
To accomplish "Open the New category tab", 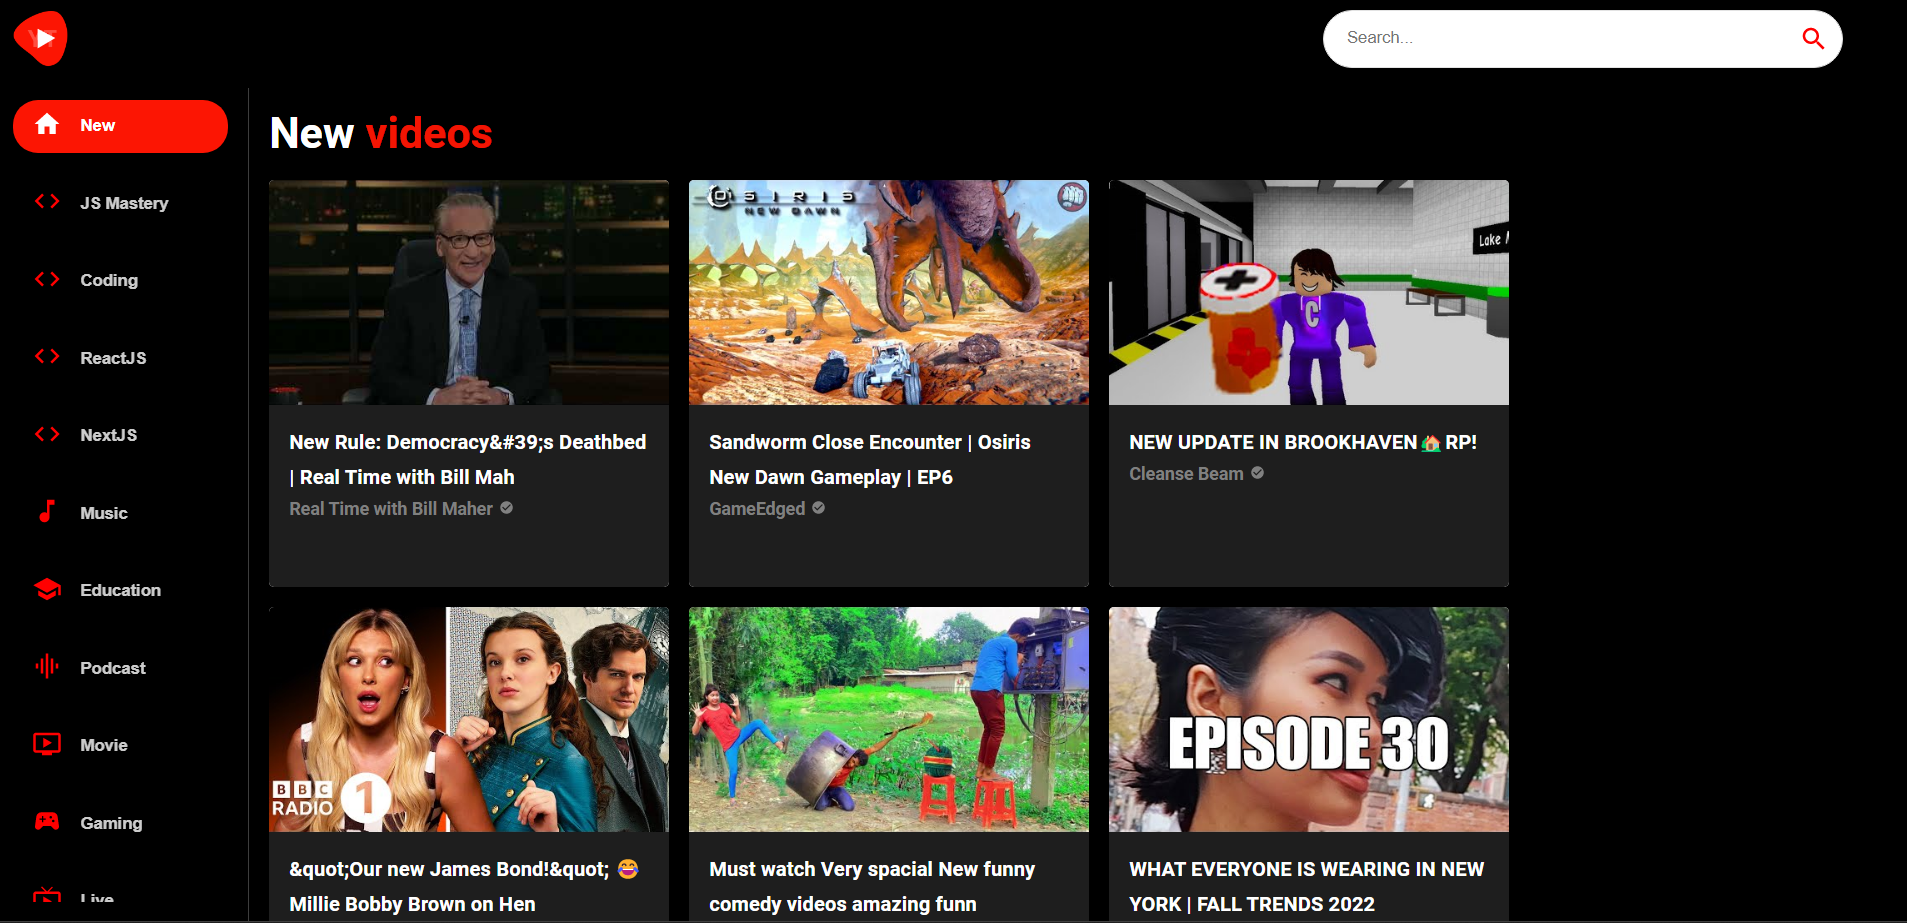I will click(120, 126).
